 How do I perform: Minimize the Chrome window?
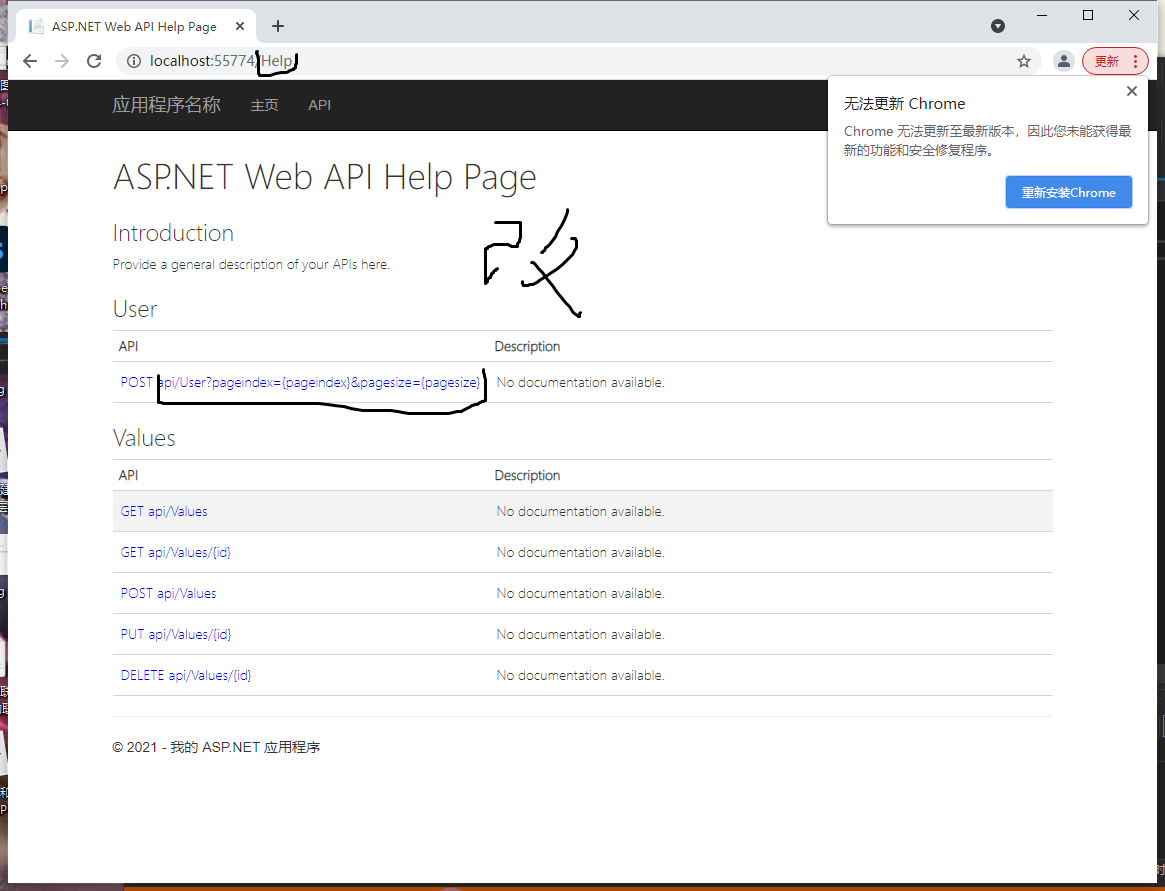coord(1042,15)
